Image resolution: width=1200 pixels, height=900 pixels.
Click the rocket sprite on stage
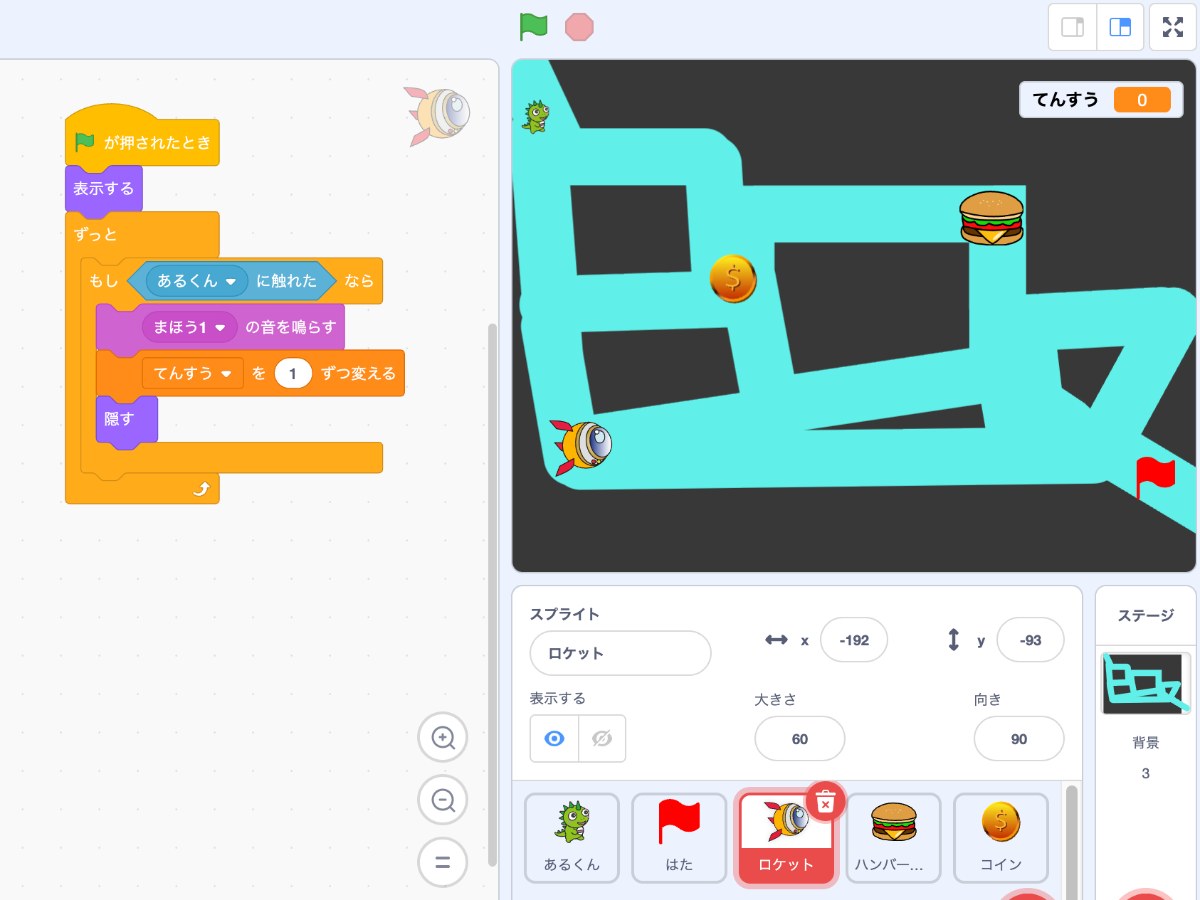point(582,447)
